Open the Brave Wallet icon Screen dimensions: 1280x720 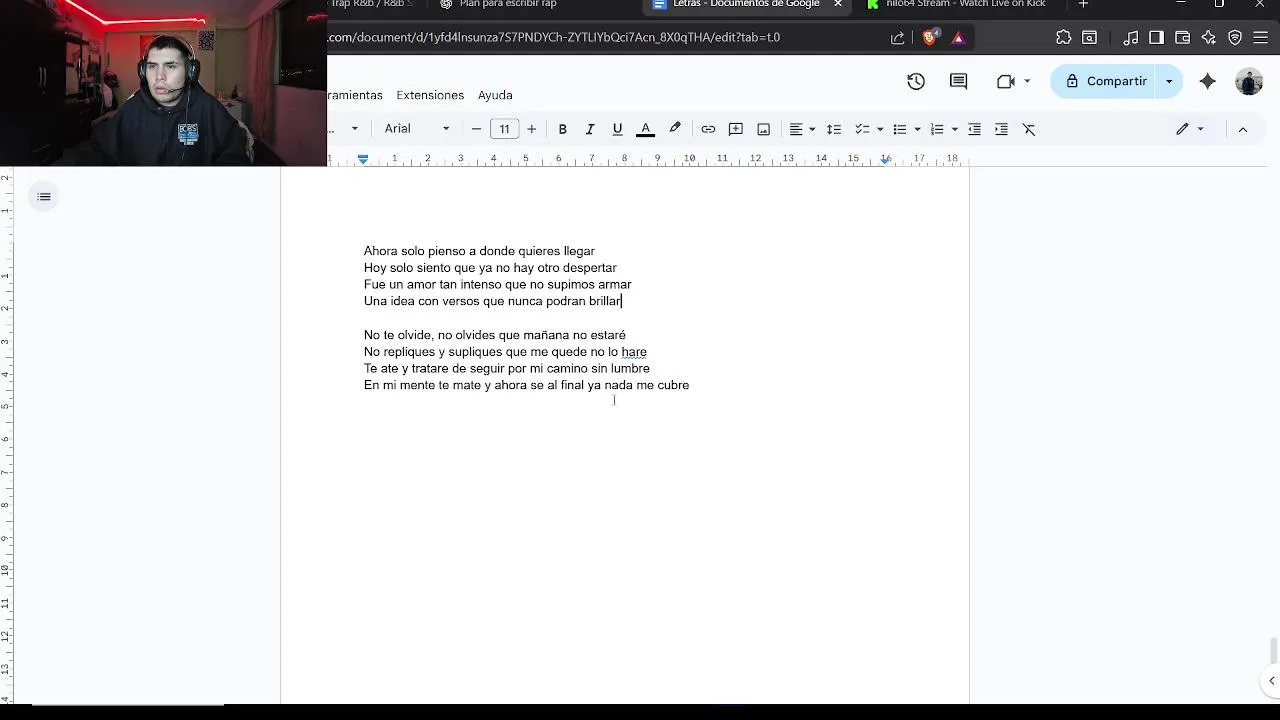pyautogui.click(x=1182, y=37)
